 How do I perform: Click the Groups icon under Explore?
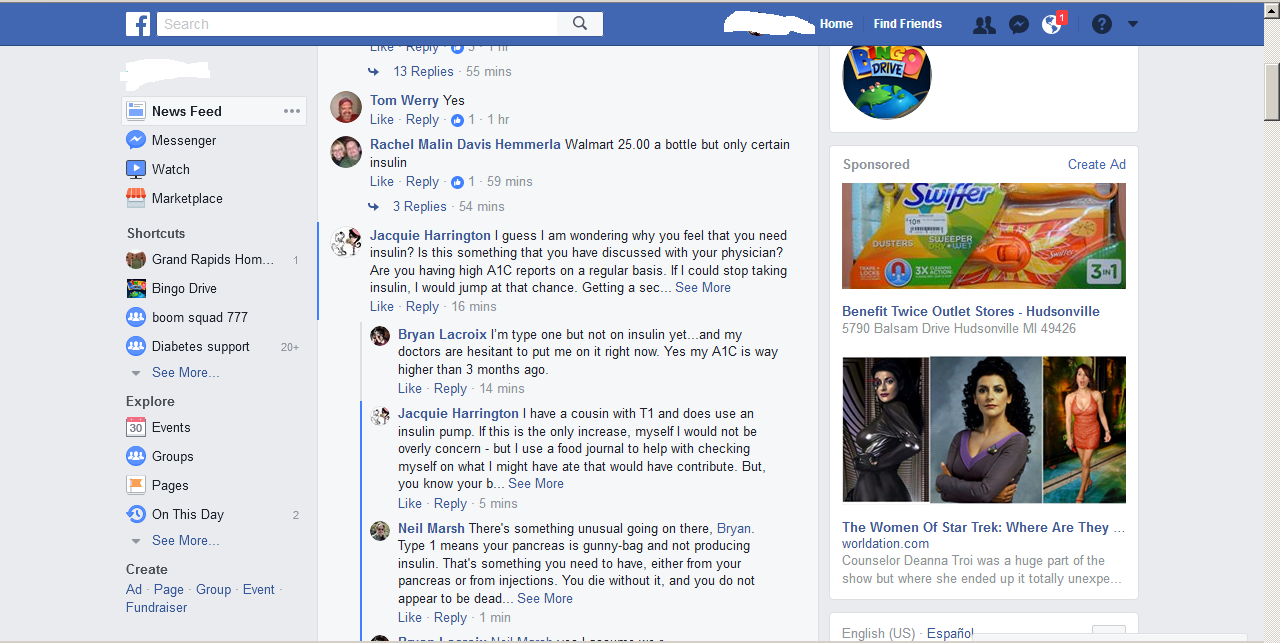click(x=136, y=456)
